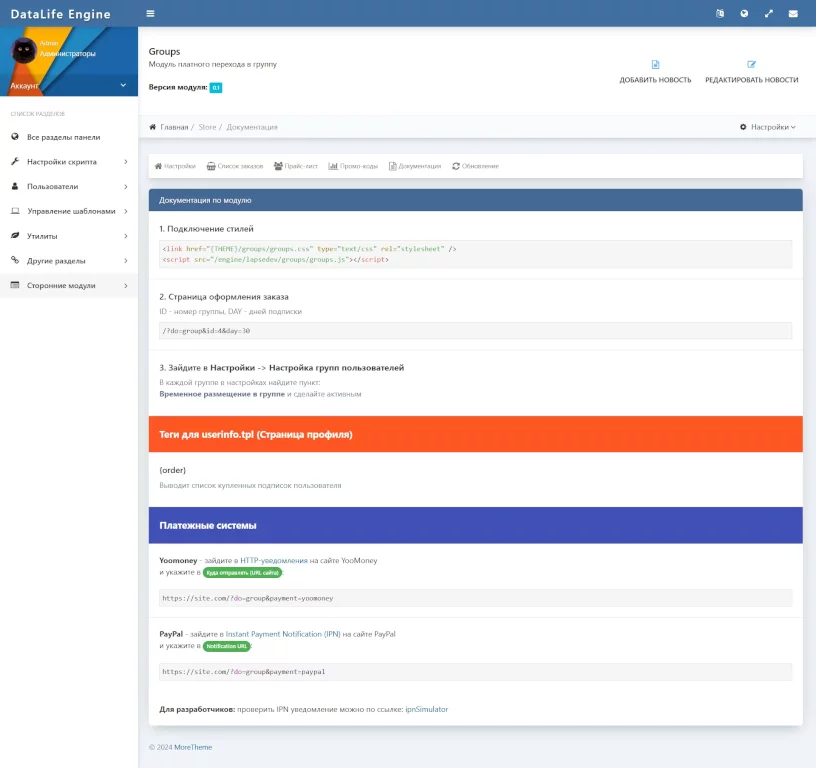Click the groups.css stylesheet code block

(476, 254)
